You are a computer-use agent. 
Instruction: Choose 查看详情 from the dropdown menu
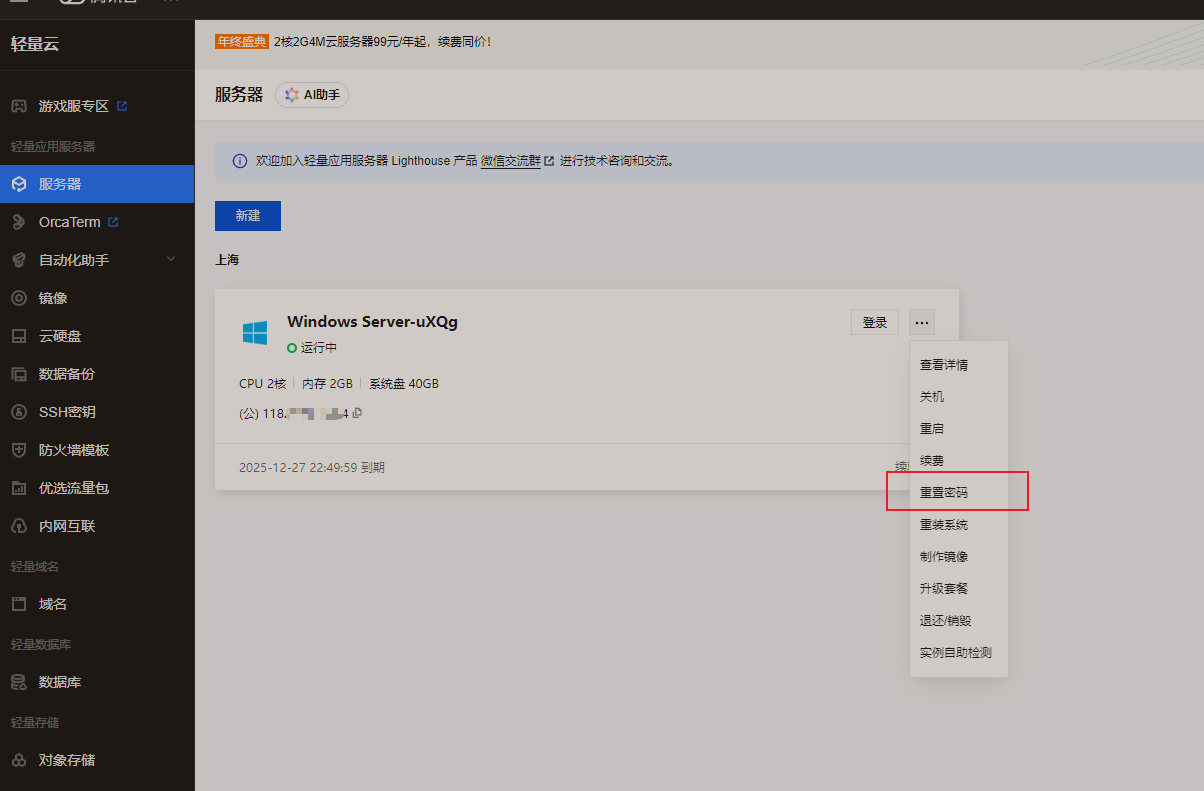click(x=944, y=365)
